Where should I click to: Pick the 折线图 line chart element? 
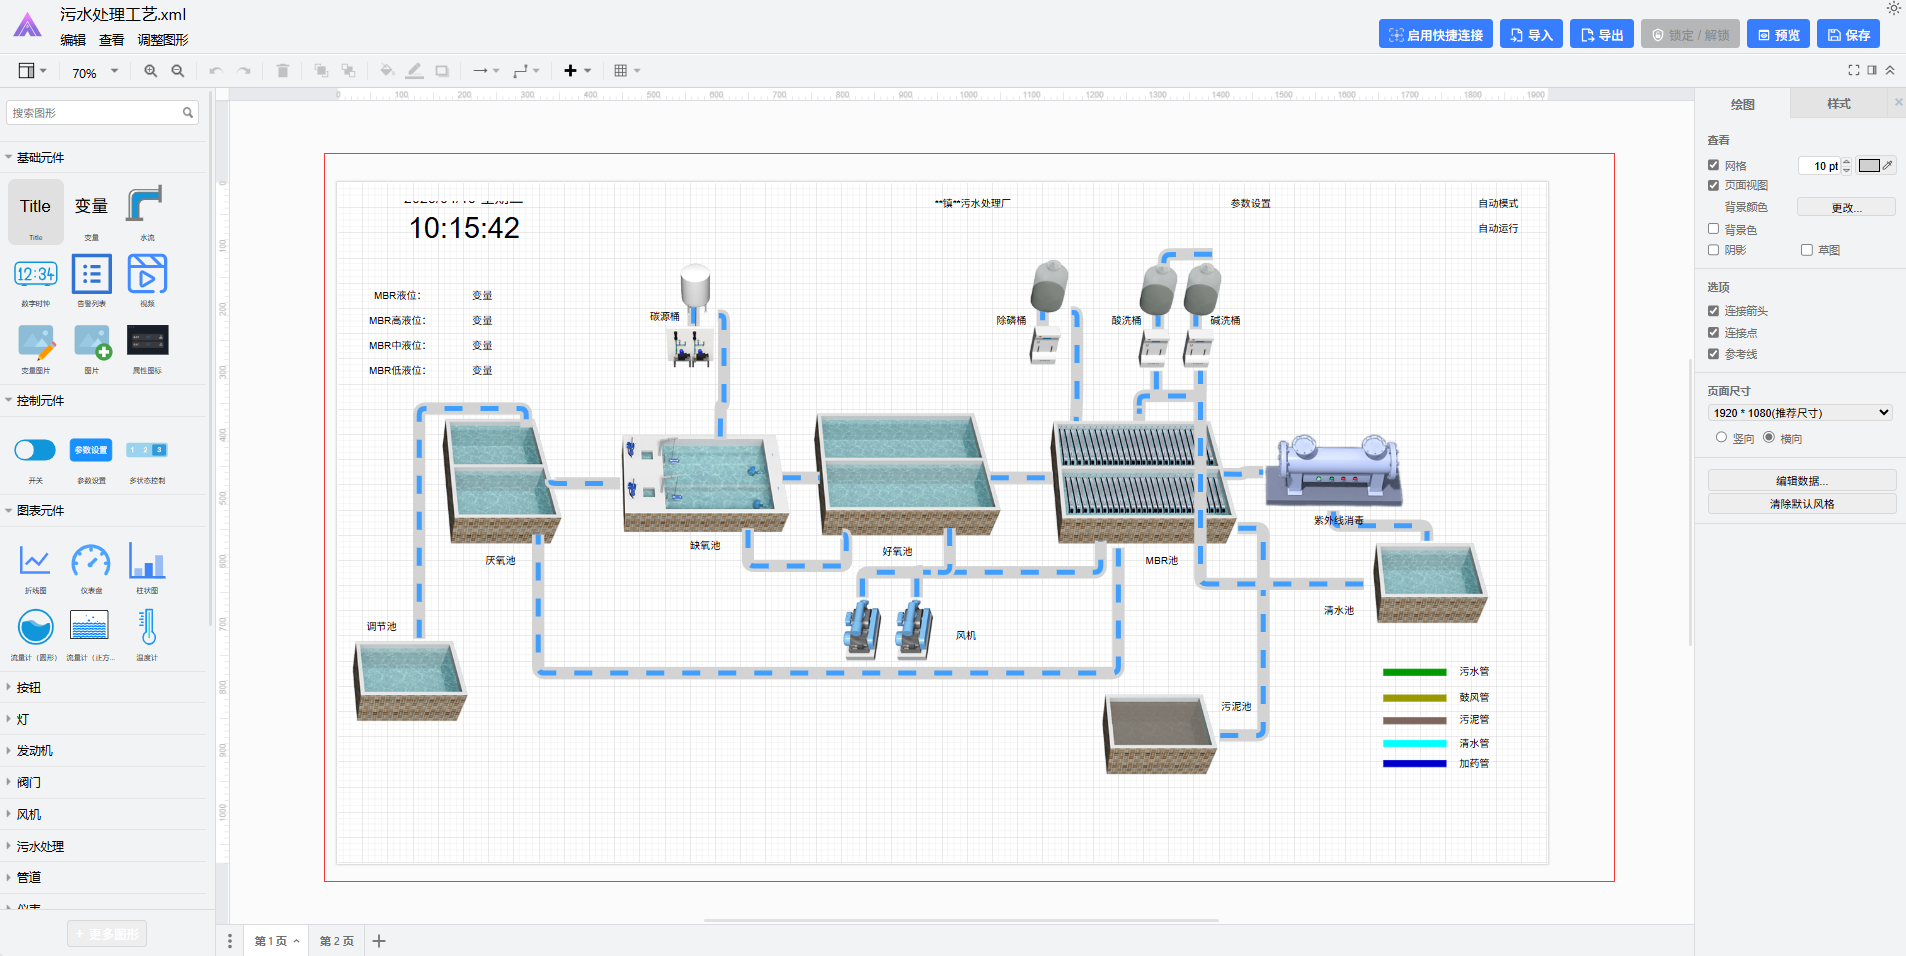[35, 562]
